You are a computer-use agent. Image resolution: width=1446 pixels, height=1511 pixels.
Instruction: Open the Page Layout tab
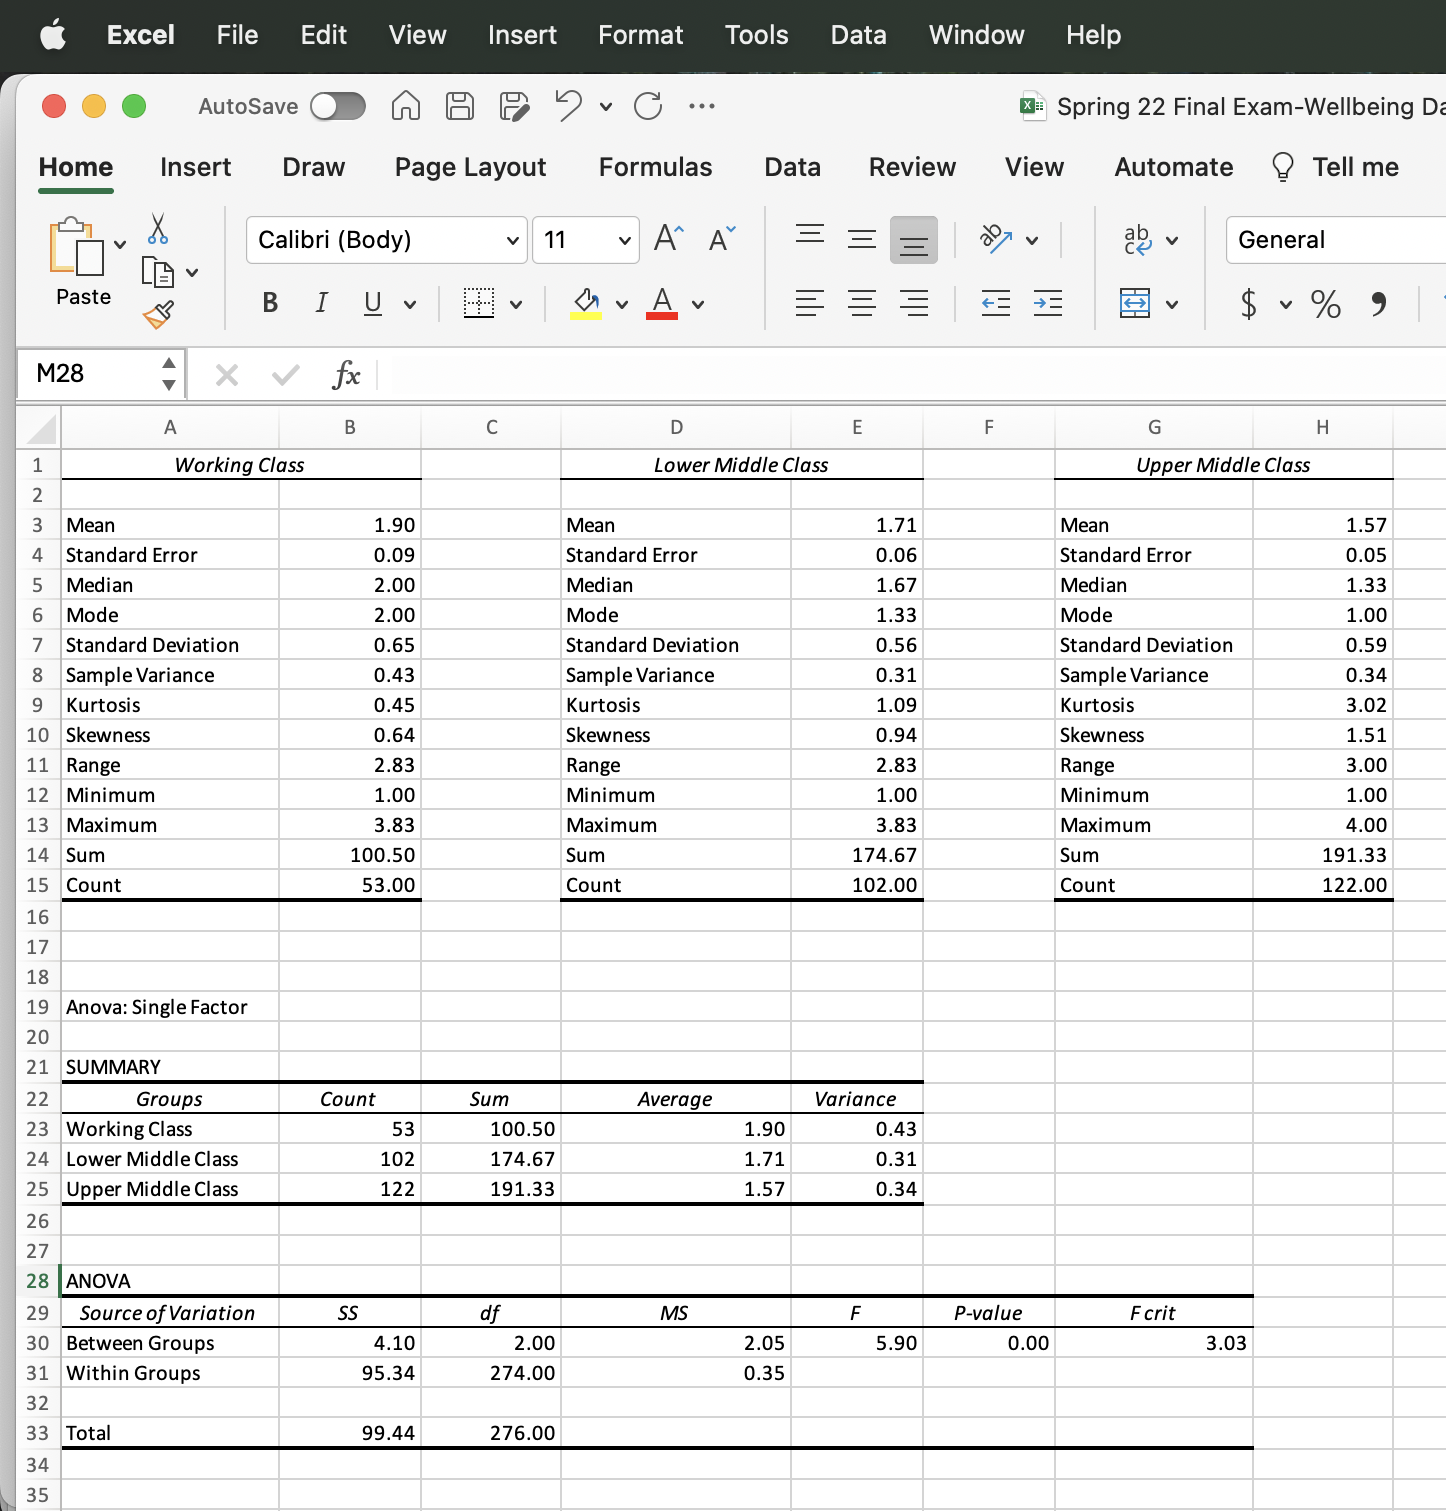coord(470,167)
